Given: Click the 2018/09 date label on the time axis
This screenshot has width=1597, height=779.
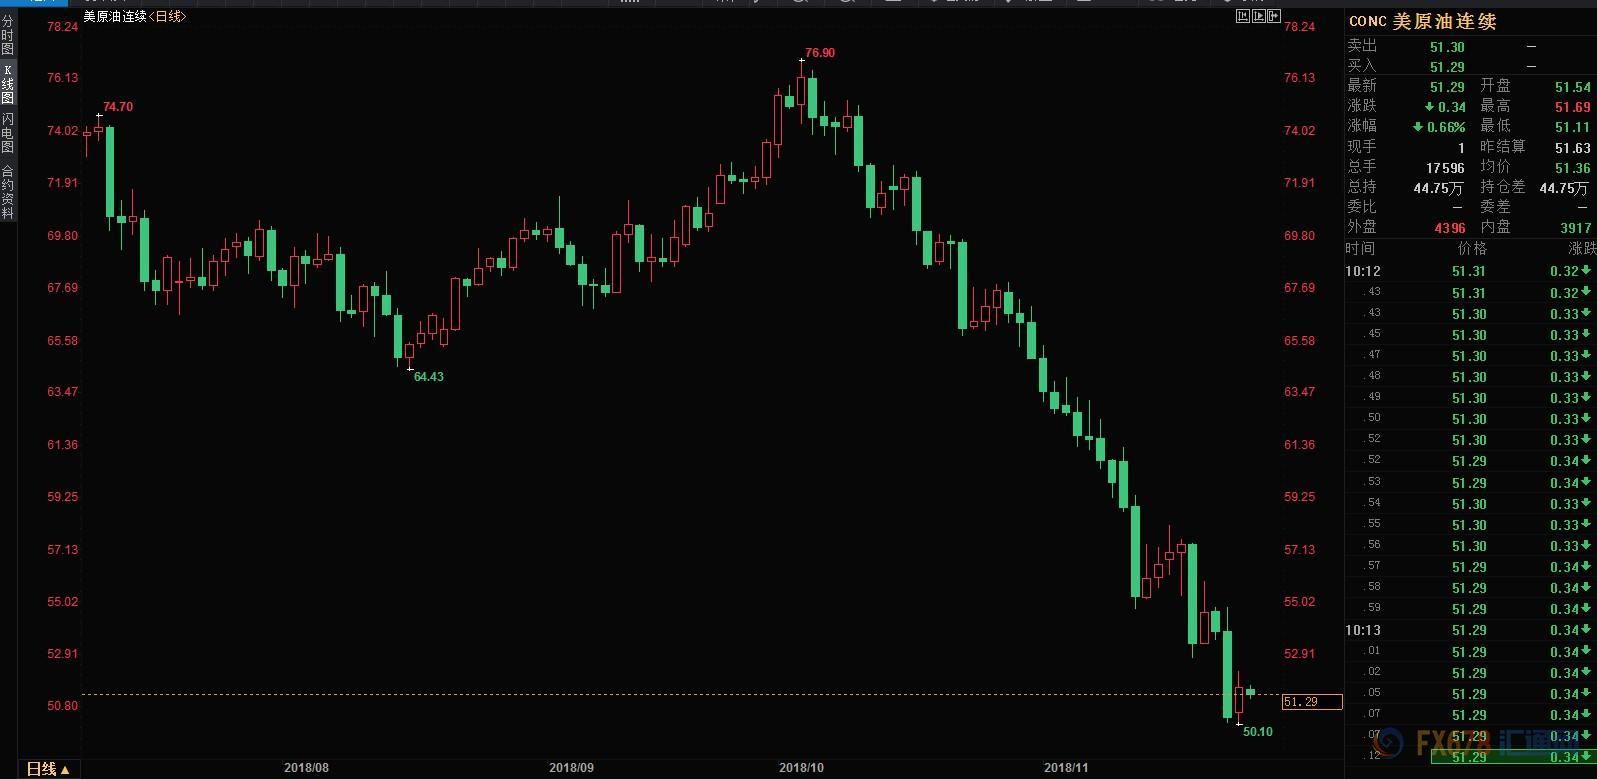Looking at the screenshot, I should (x=571, y=768).
